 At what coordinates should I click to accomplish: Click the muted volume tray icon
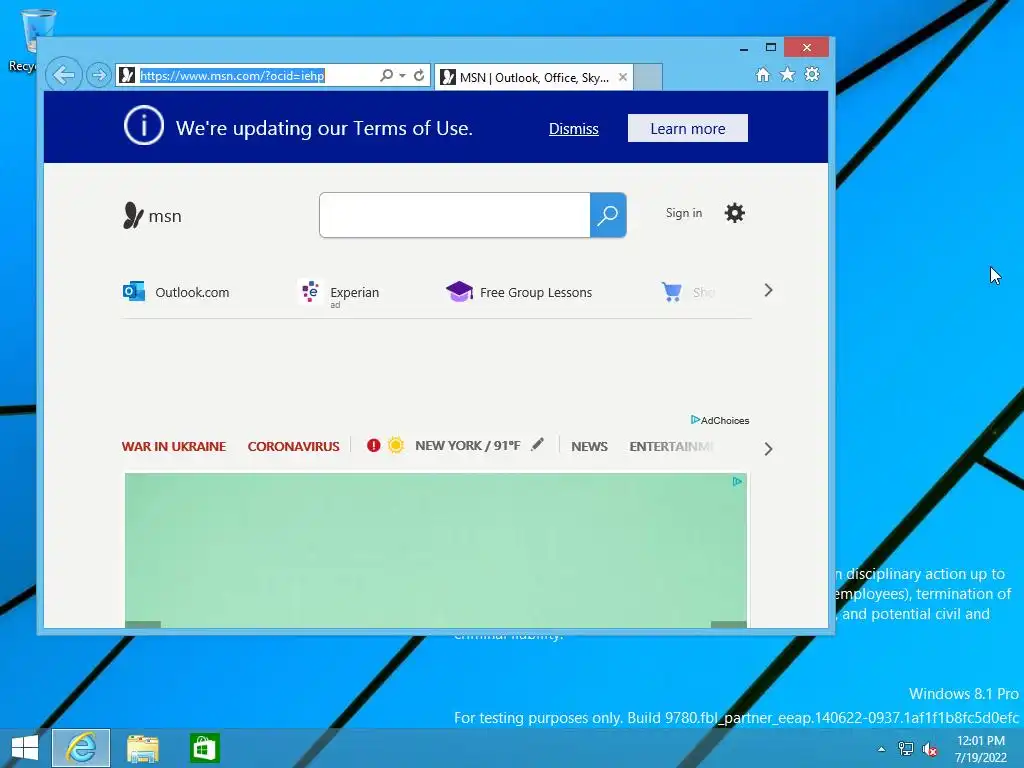click(x=930, y=750)
